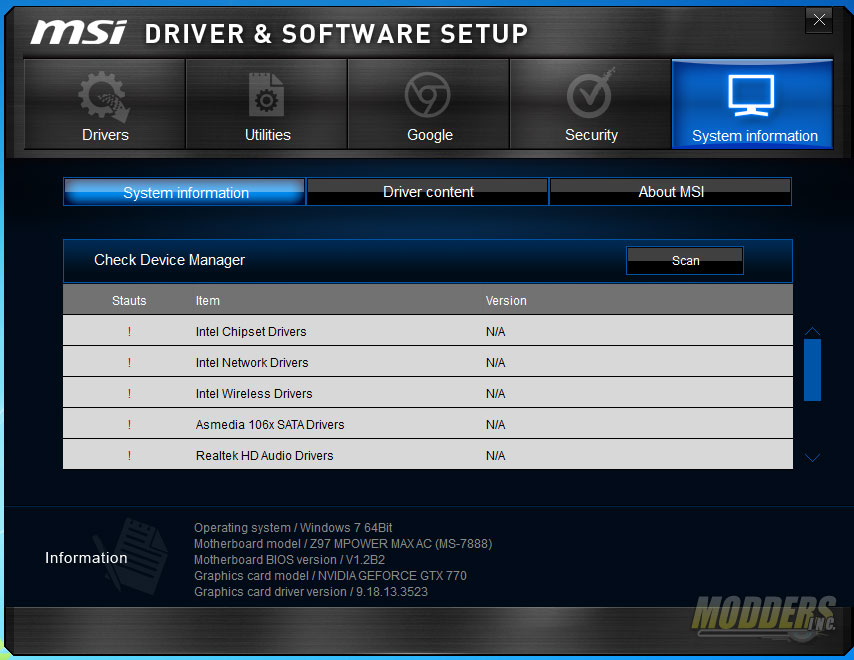Click N/A version of Intel Chipset Drivers
The image size is (854, 660).
click(496, 332)
